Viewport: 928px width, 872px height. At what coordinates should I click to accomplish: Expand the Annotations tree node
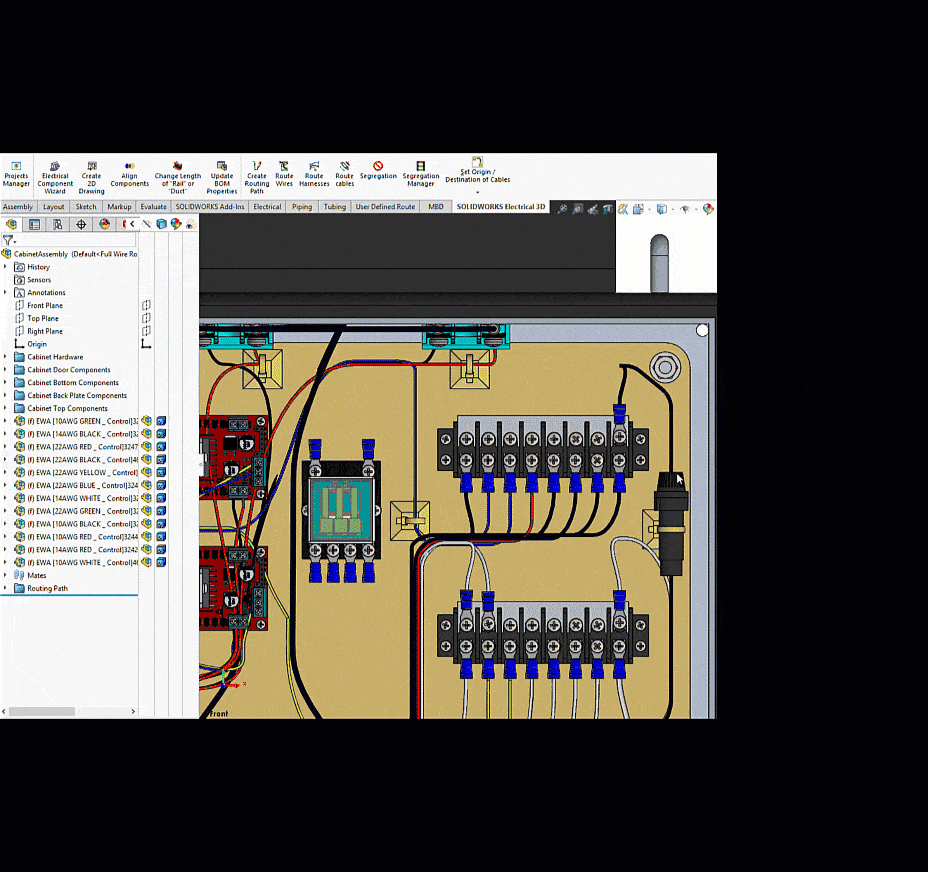[5, 292]
